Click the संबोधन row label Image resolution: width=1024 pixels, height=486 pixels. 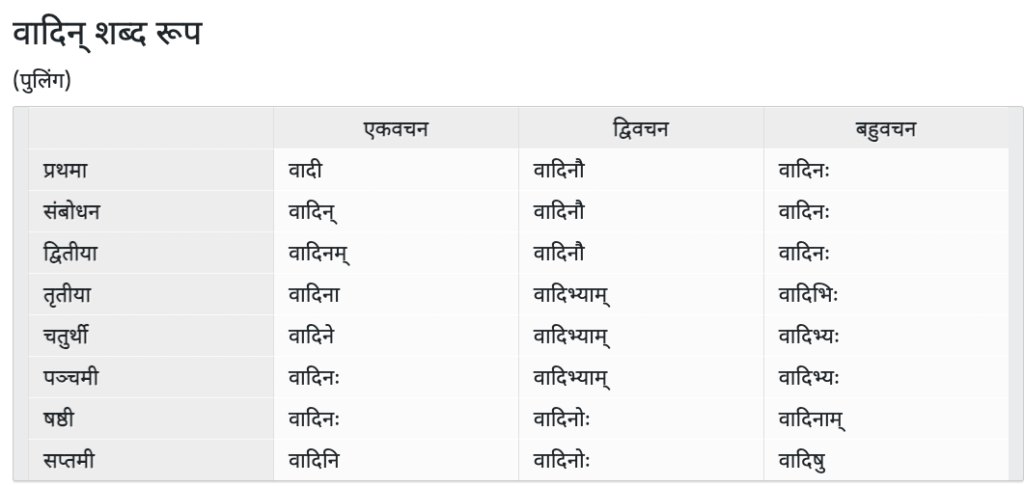(x=71, y=212)
